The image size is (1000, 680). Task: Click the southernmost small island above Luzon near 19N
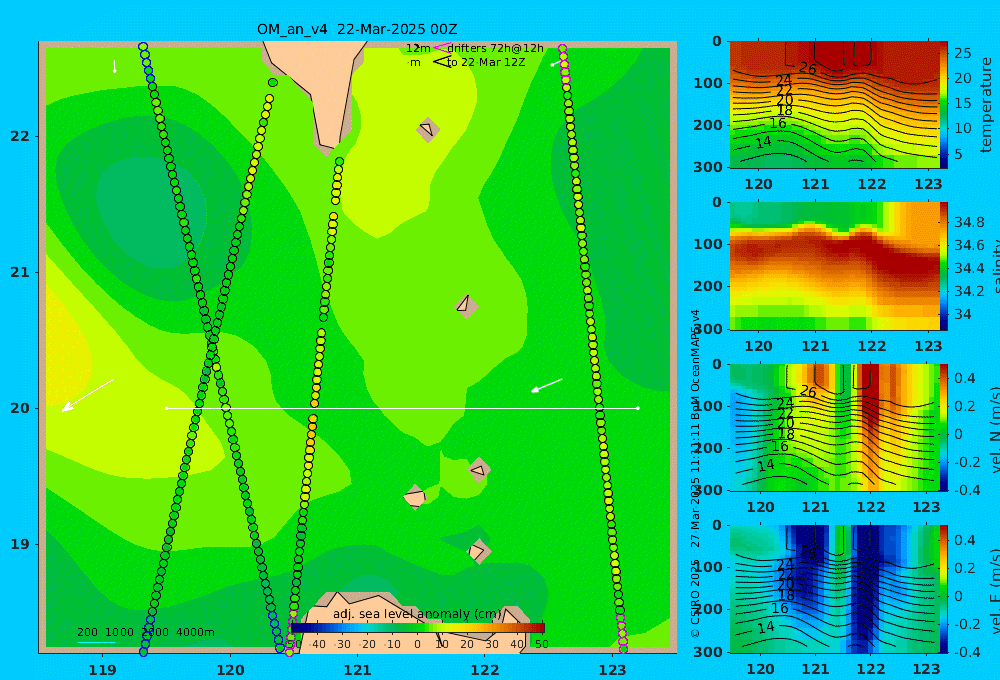tap(478, 551)
